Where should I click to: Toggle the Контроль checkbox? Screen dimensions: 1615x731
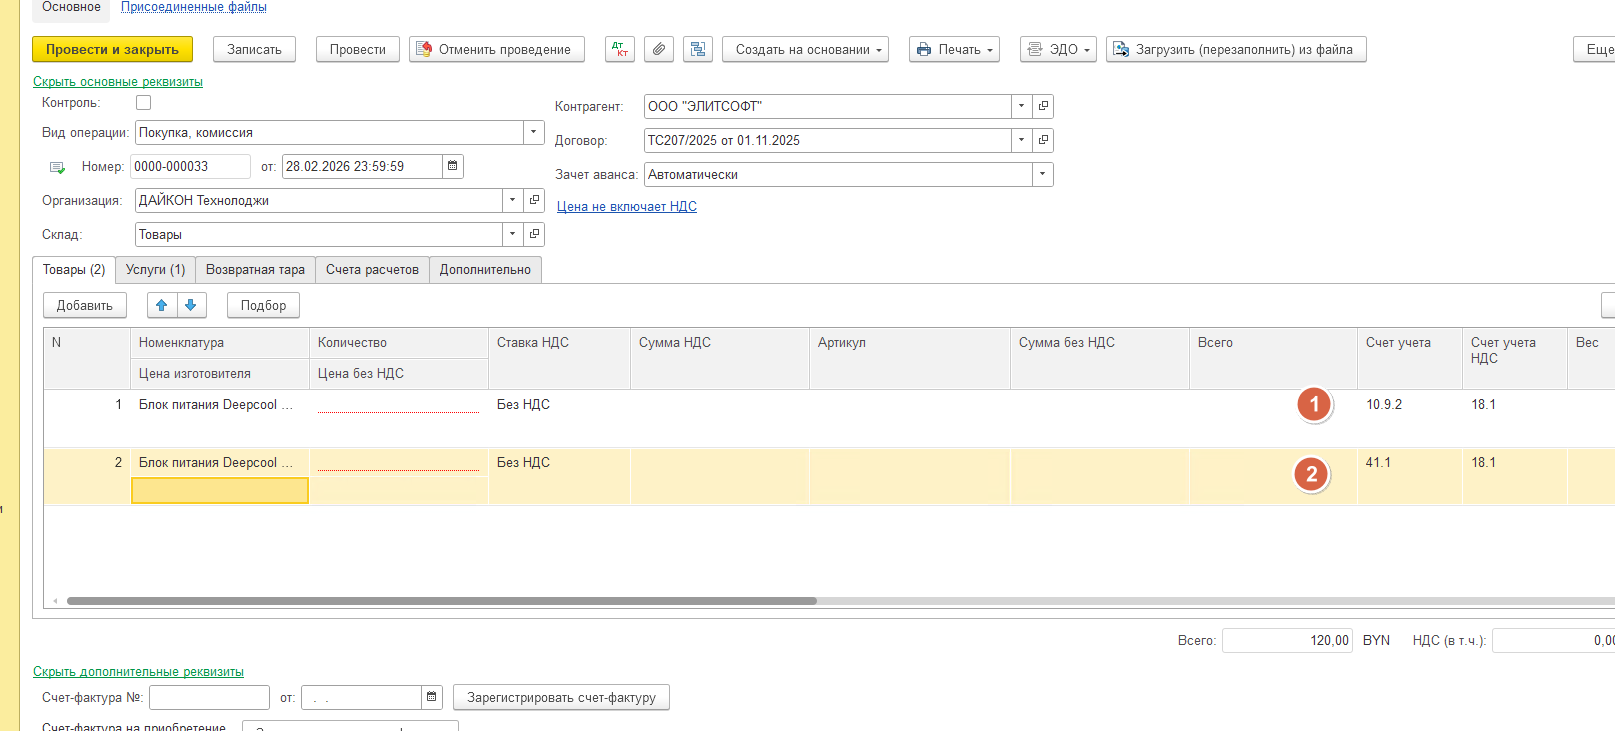point(143,103)
